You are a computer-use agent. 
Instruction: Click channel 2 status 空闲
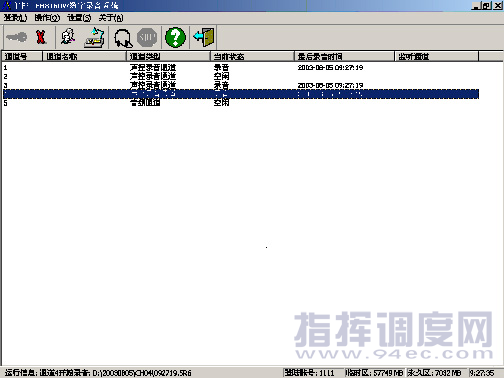pos(221,76)
